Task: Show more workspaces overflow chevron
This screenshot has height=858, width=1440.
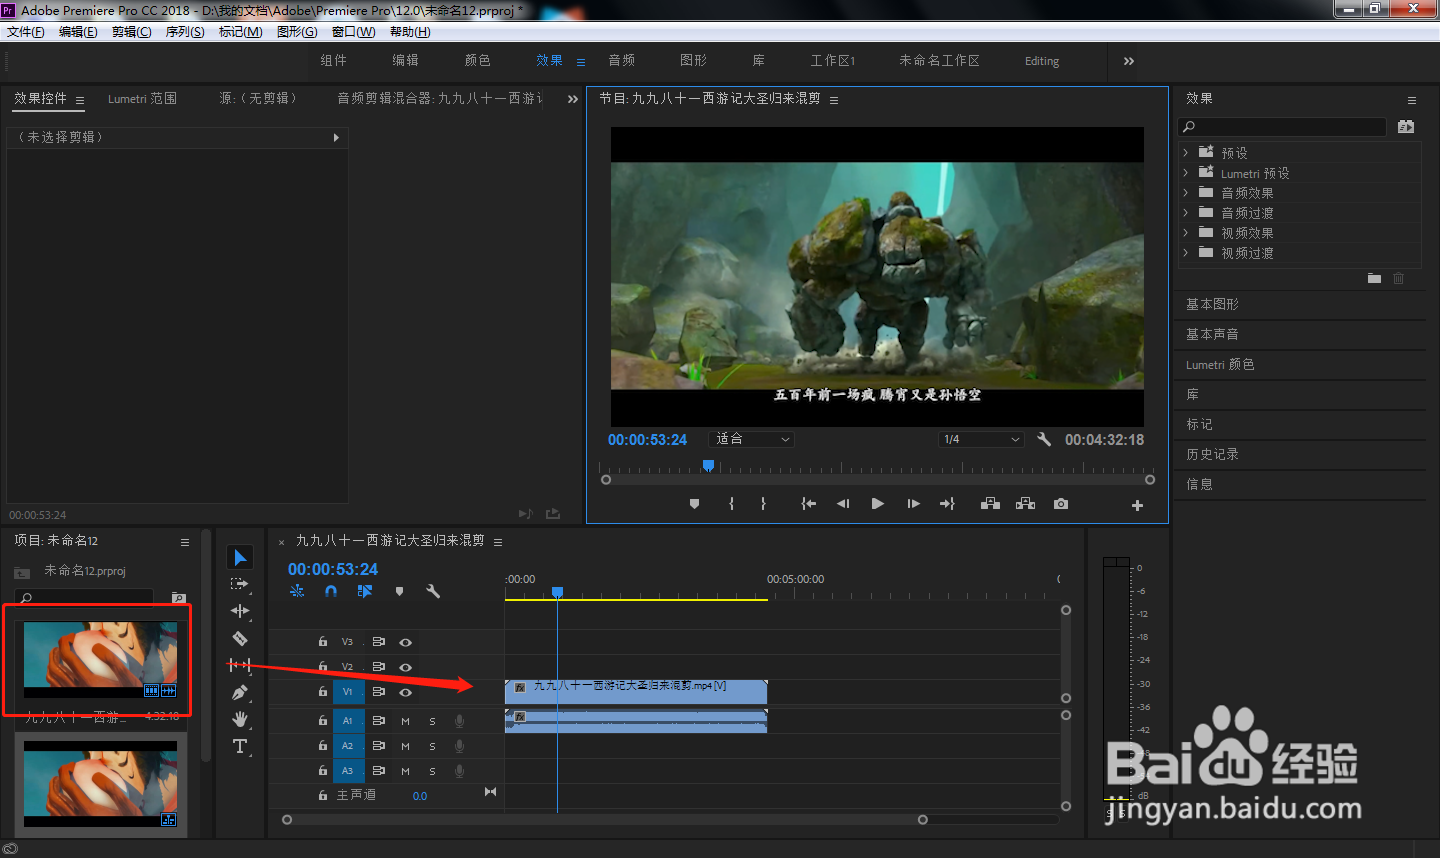Action: 1129,61
